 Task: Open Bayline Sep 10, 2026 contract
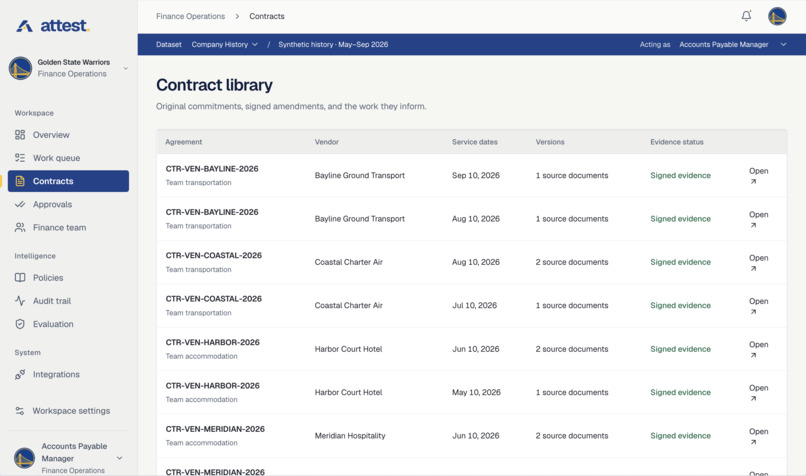[759, 175]
